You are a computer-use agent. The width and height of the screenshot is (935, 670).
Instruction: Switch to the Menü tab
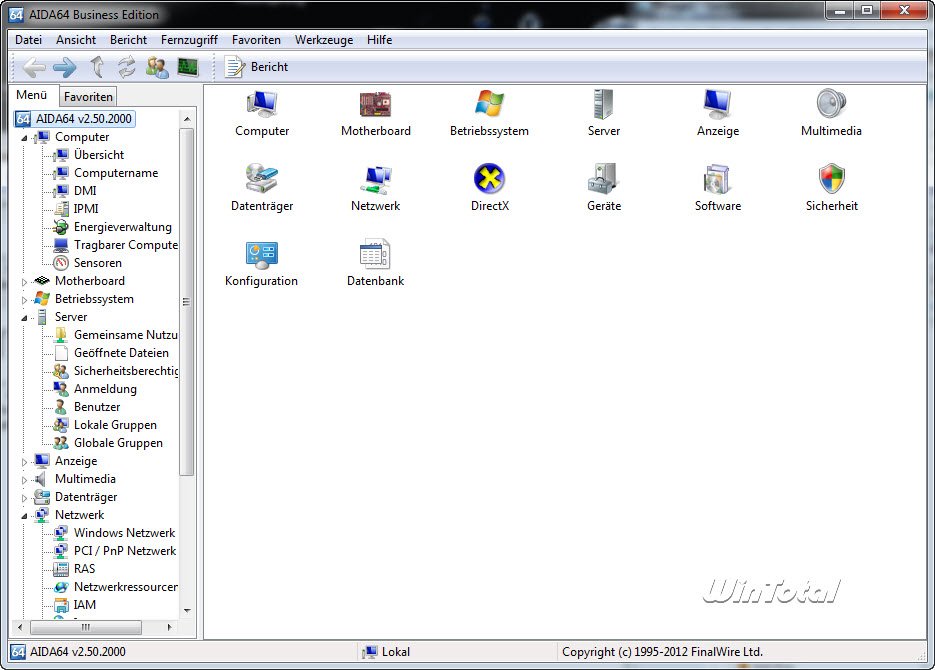[32, 95]
